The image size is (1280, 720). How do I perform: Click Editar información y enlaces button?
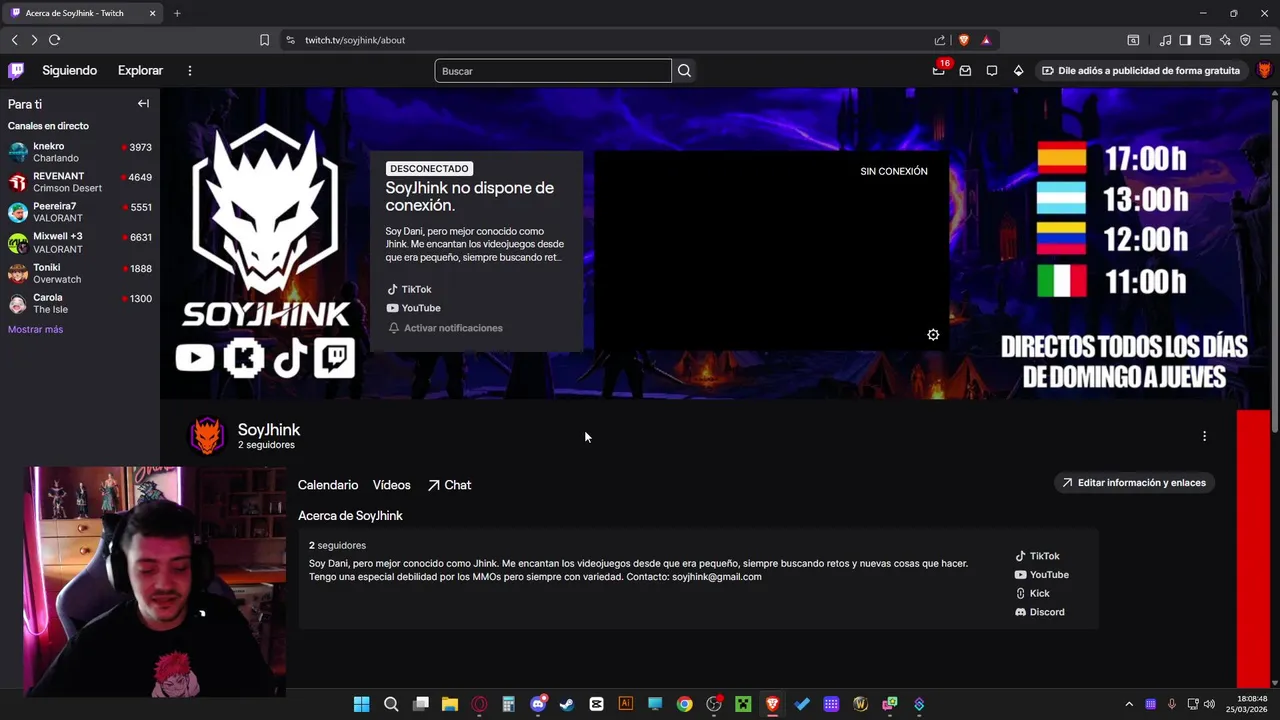click(1133, 483)
